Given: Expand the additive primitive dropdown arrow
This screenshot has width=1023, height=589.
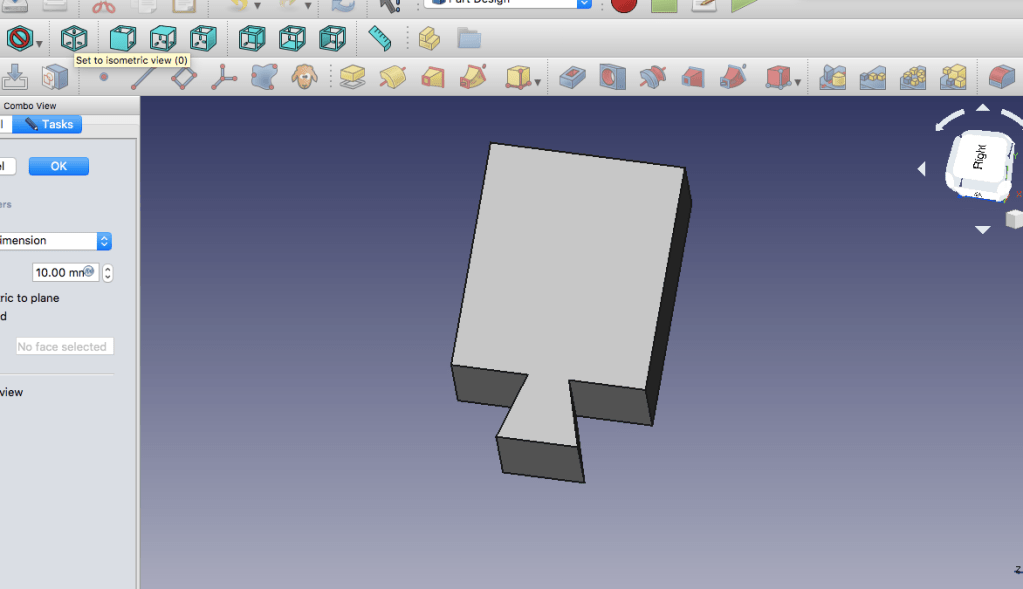Looking at the screenshot, I should point(538,81).
